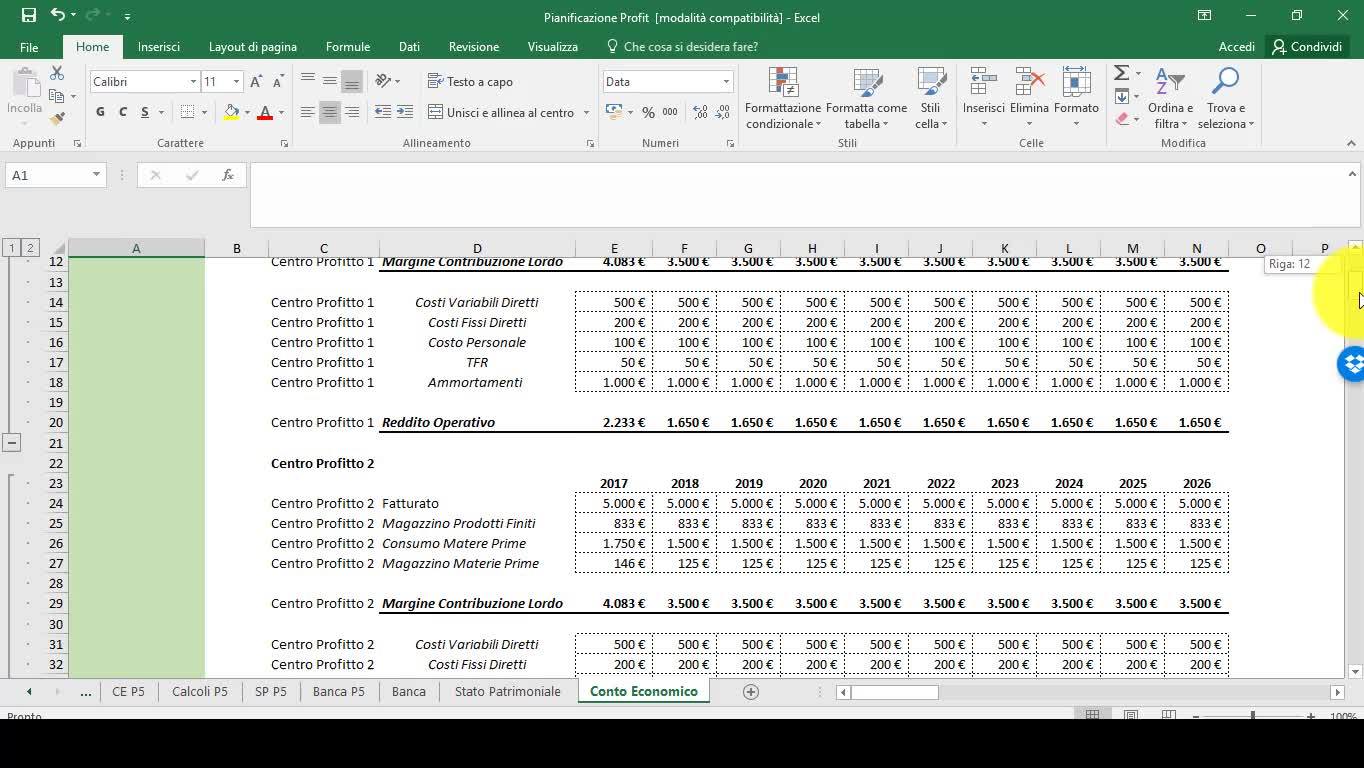
Task: Align text to top
Action: [x=307, y=81]
